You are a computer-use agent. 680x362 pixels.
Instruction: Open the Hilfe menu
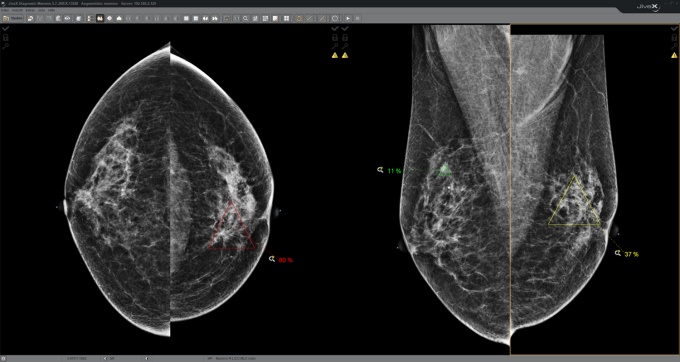click(51, 10)
